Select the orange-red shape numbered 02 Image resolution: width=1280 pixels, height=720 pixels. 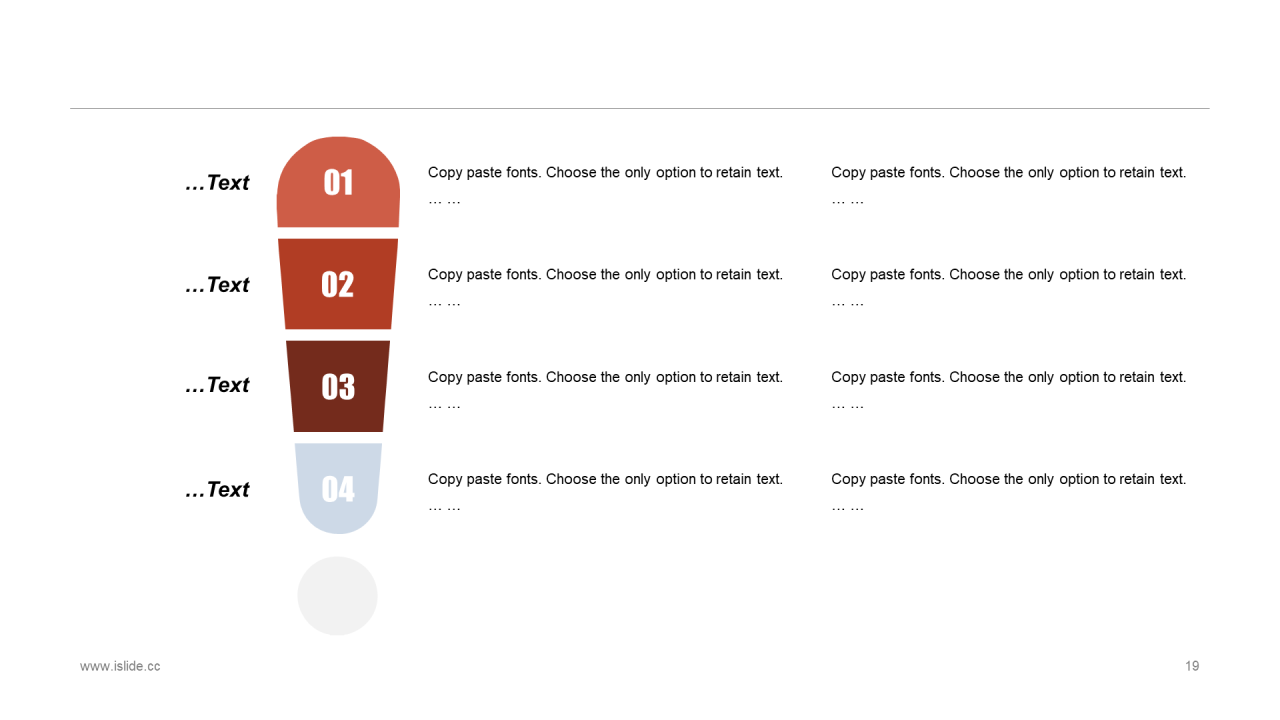tap(338, 284)
